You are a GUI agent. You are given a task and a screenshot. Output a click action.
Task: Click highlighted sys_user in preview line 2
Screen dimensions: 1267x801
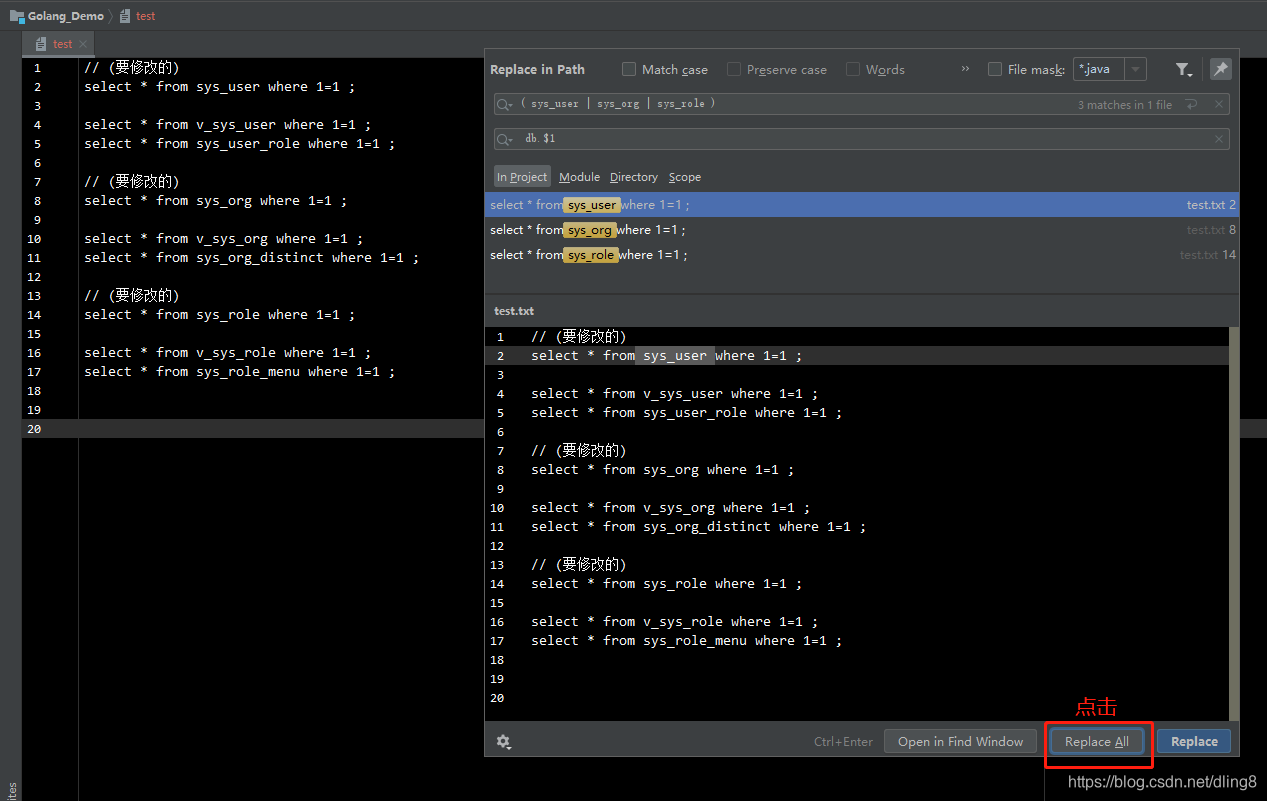675,355
